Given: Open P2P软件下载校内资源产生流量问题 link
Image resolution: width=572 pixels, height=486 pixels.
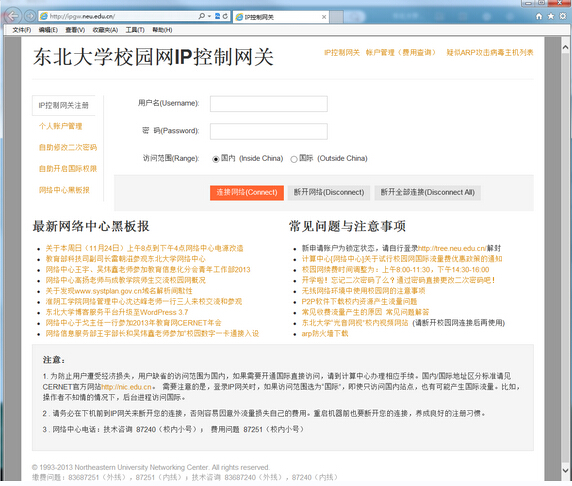Looking at the screenshot, I should [x=359, y=301].
